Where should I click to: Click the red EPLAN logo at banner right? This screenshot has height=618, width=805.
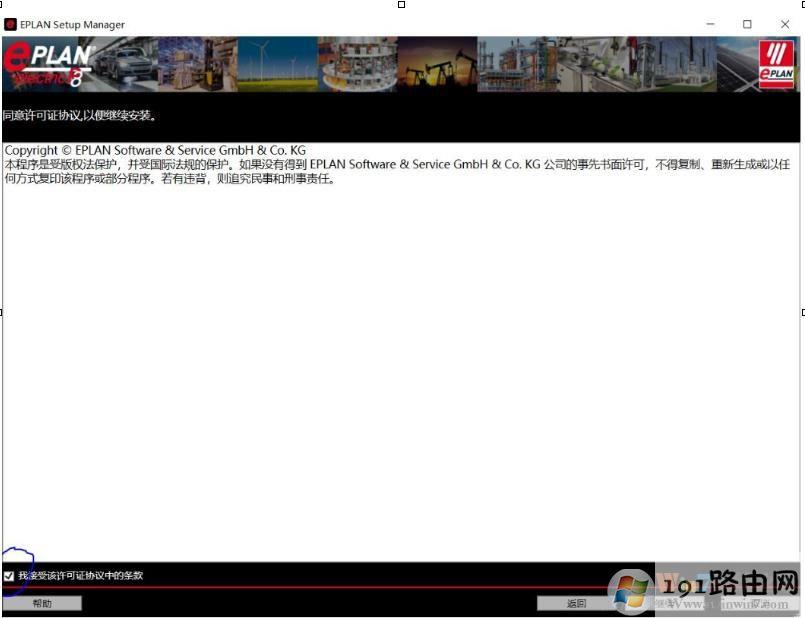coord(776,64)
